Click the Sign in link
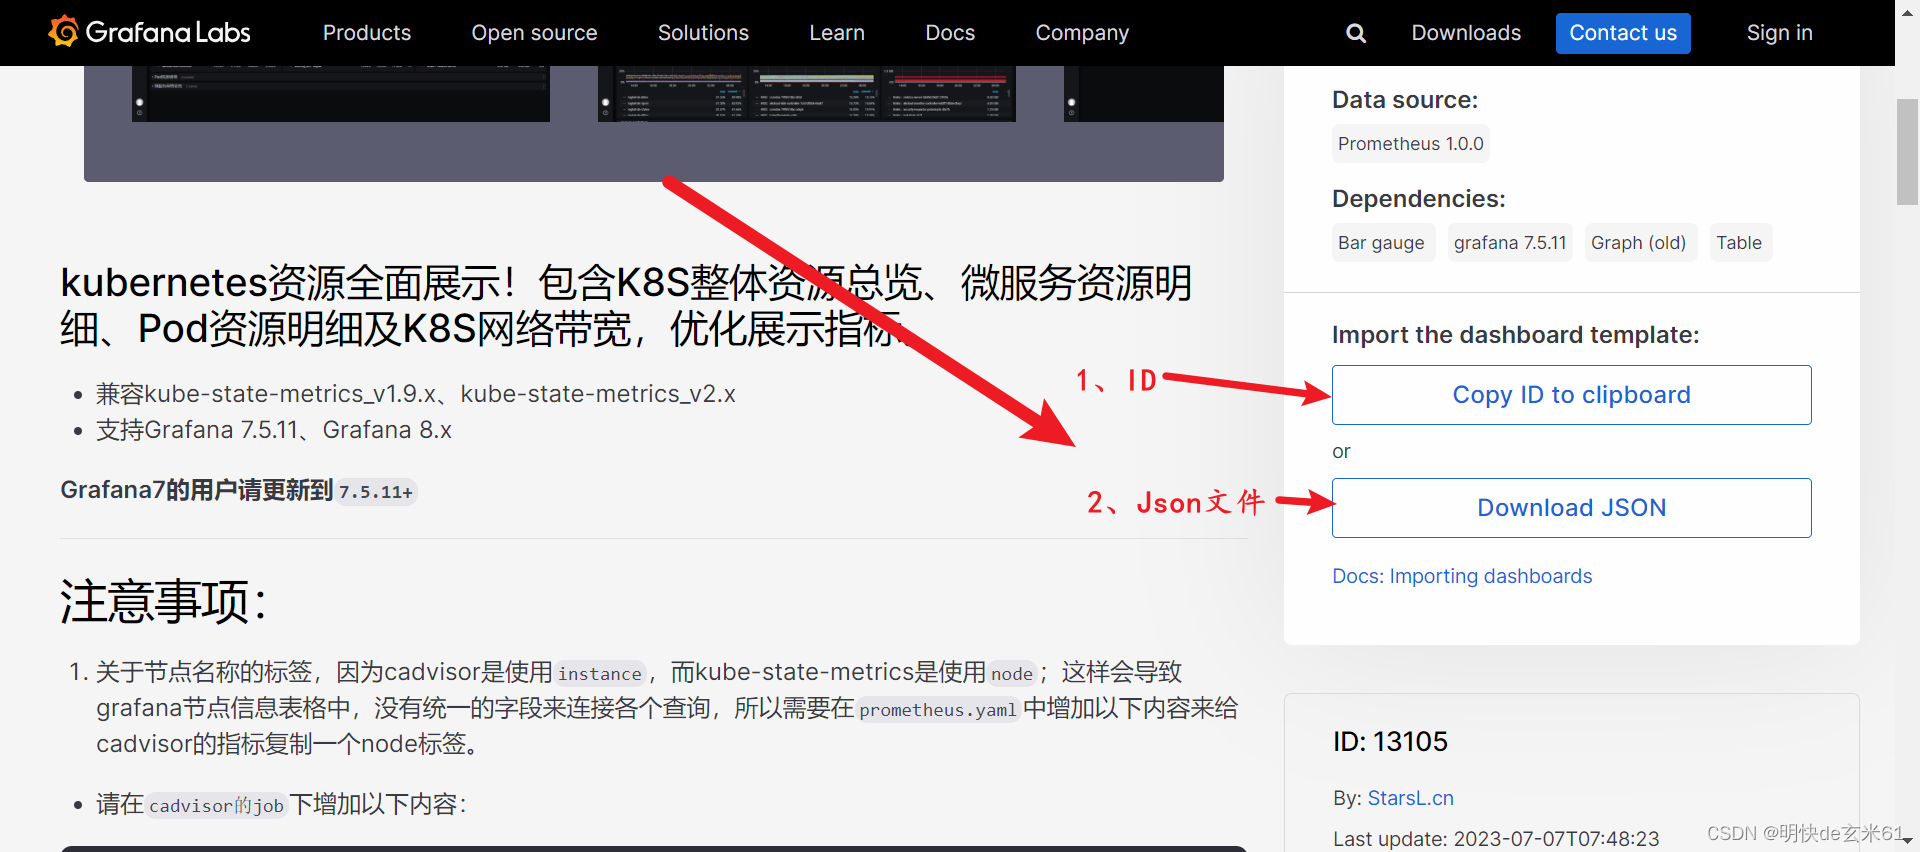The width and height of the screenshot is (1920, 852). click(x=1779, y=33)
